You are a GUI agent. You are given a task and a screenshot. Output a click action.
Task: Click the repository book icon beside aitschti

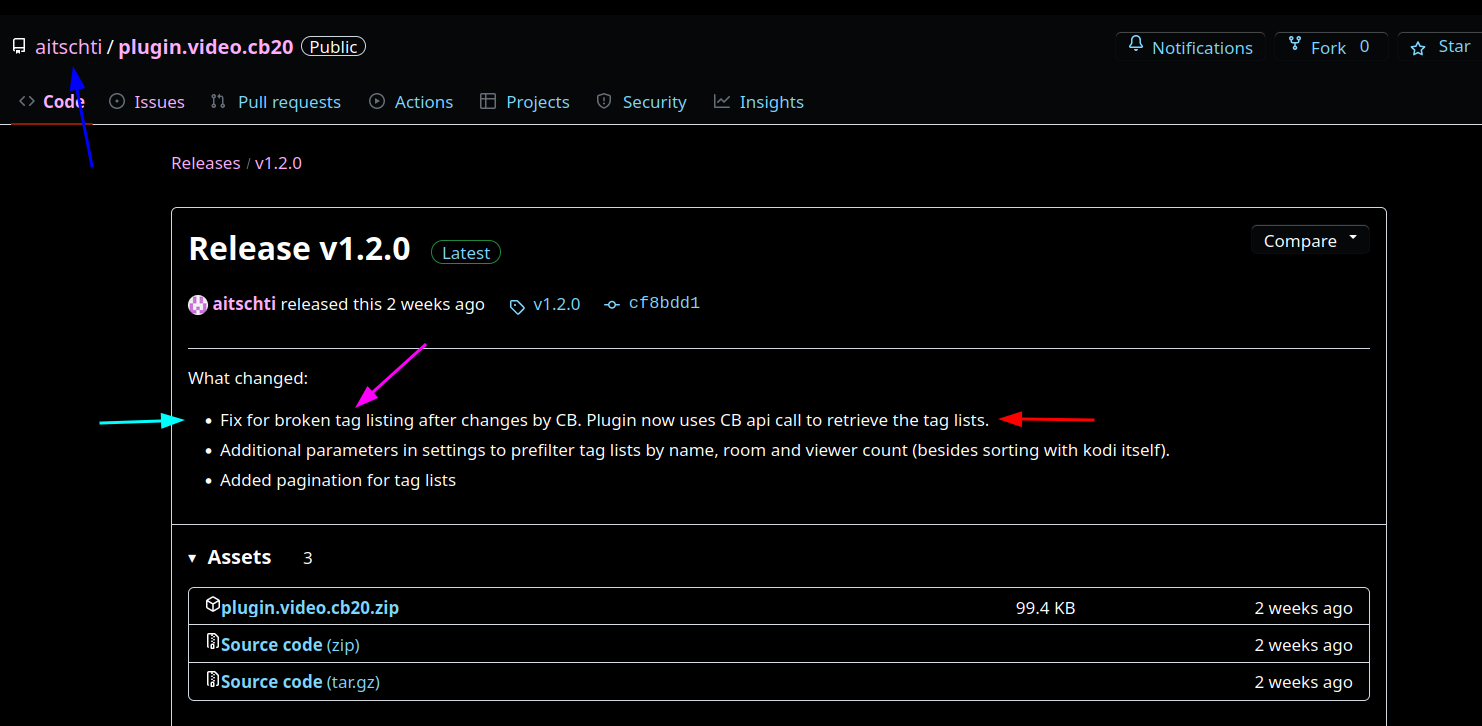click(18, 47)
